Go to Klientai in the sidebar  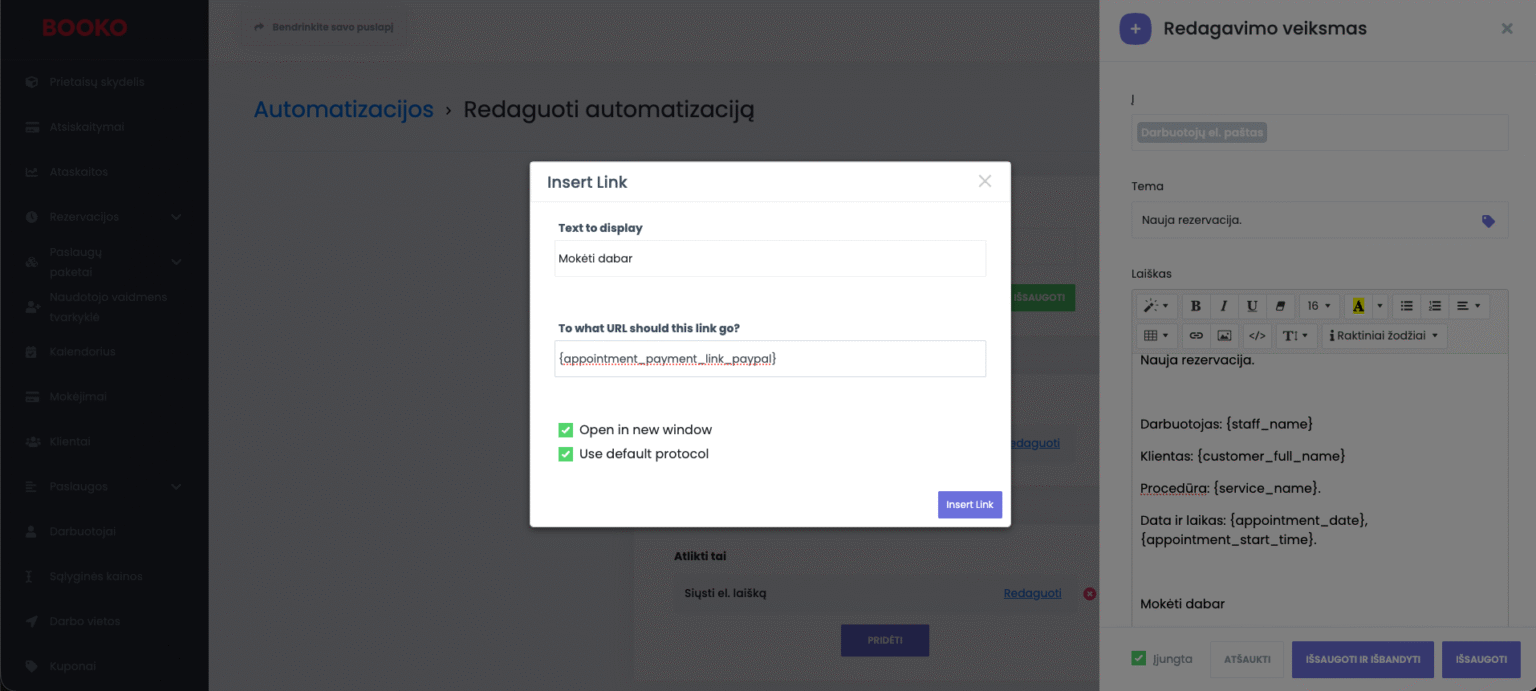pyautogui.click(x=70, y=441)
